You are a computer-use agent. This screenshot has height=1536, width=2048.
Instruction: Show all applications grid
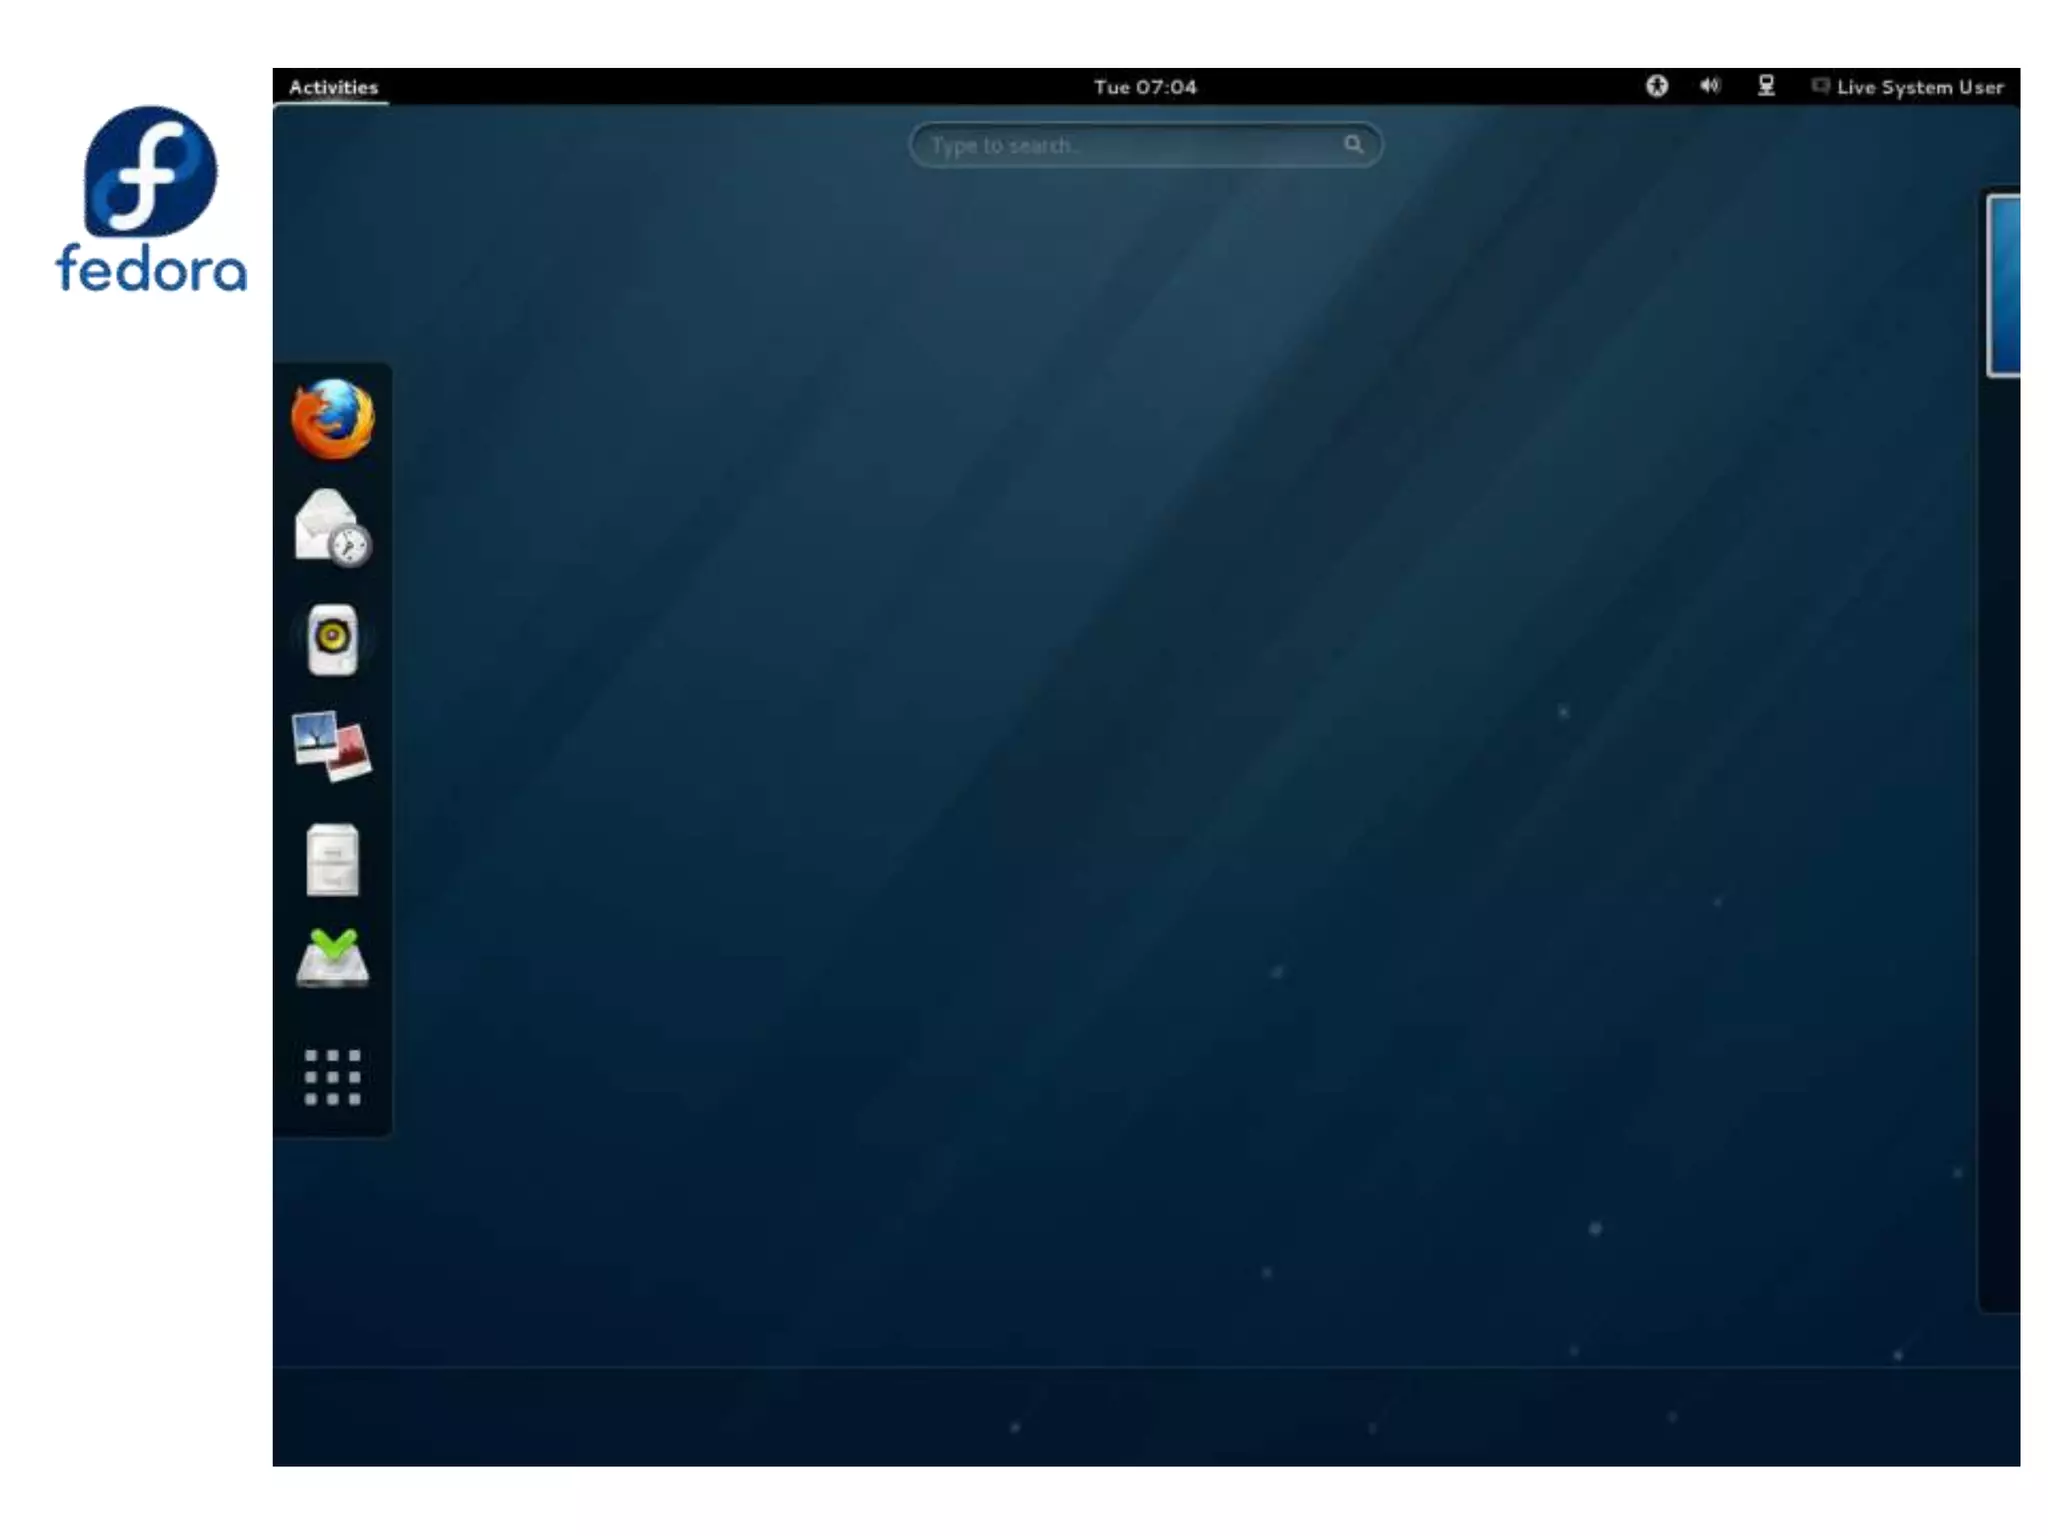point(333,1077)
